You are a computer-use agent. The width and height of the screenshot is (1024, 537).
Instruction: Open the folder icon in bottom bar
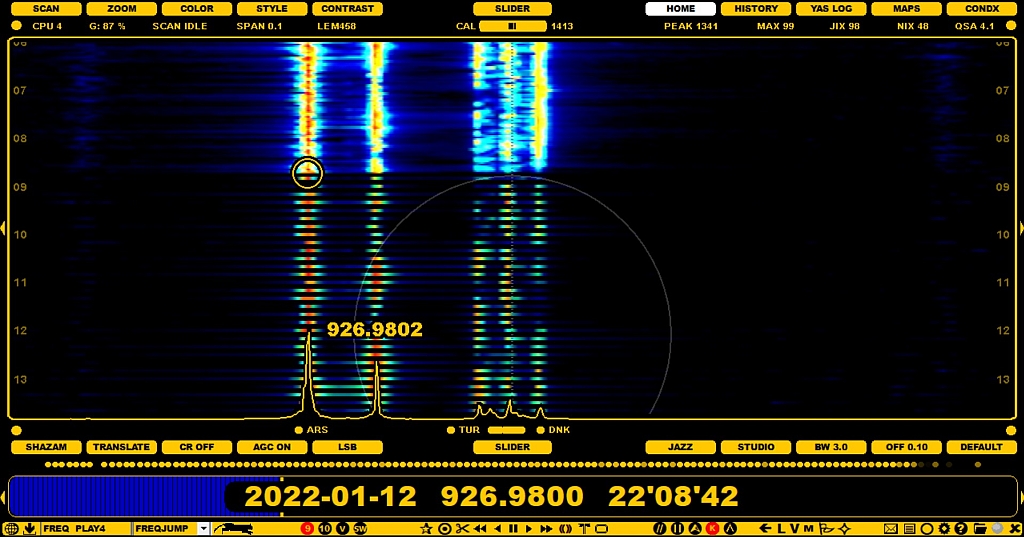click(977, 528)
